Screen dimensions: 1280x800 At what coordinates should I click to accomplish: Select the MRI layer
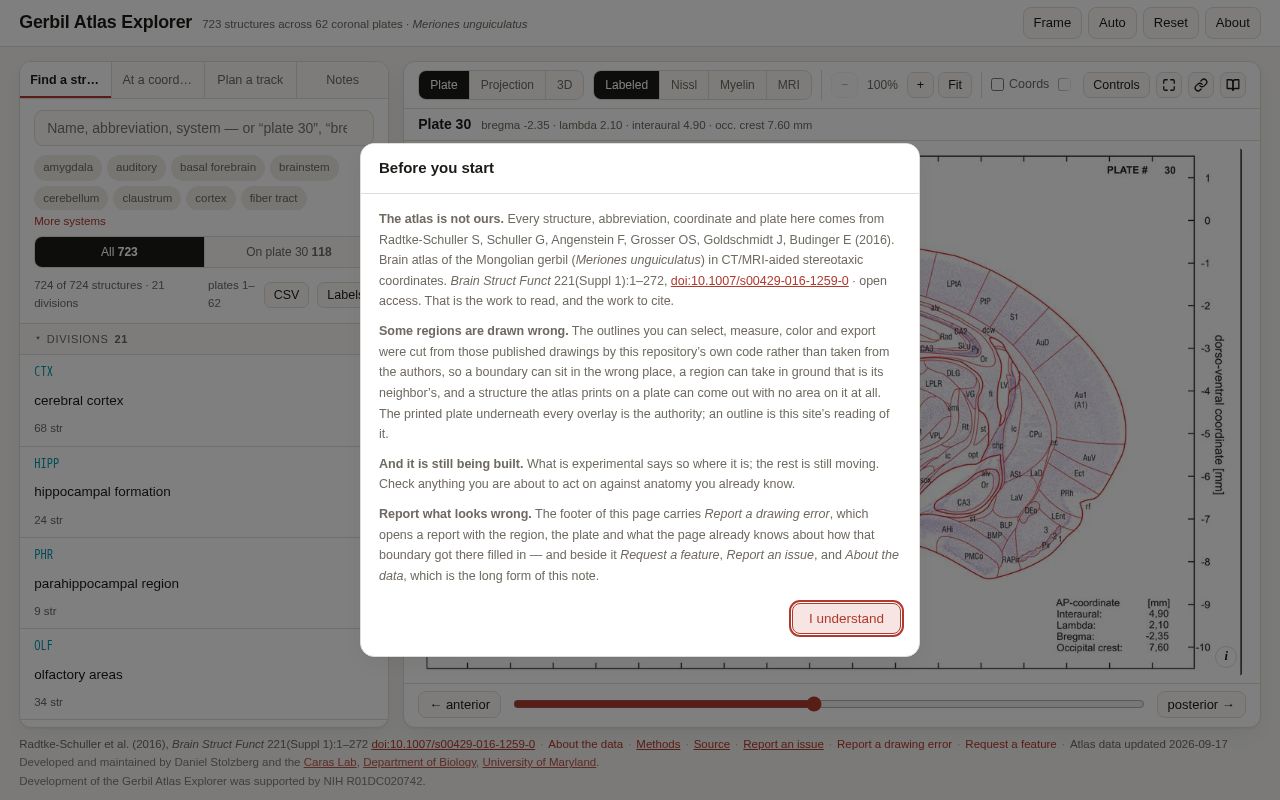click(x=789, y=85)
